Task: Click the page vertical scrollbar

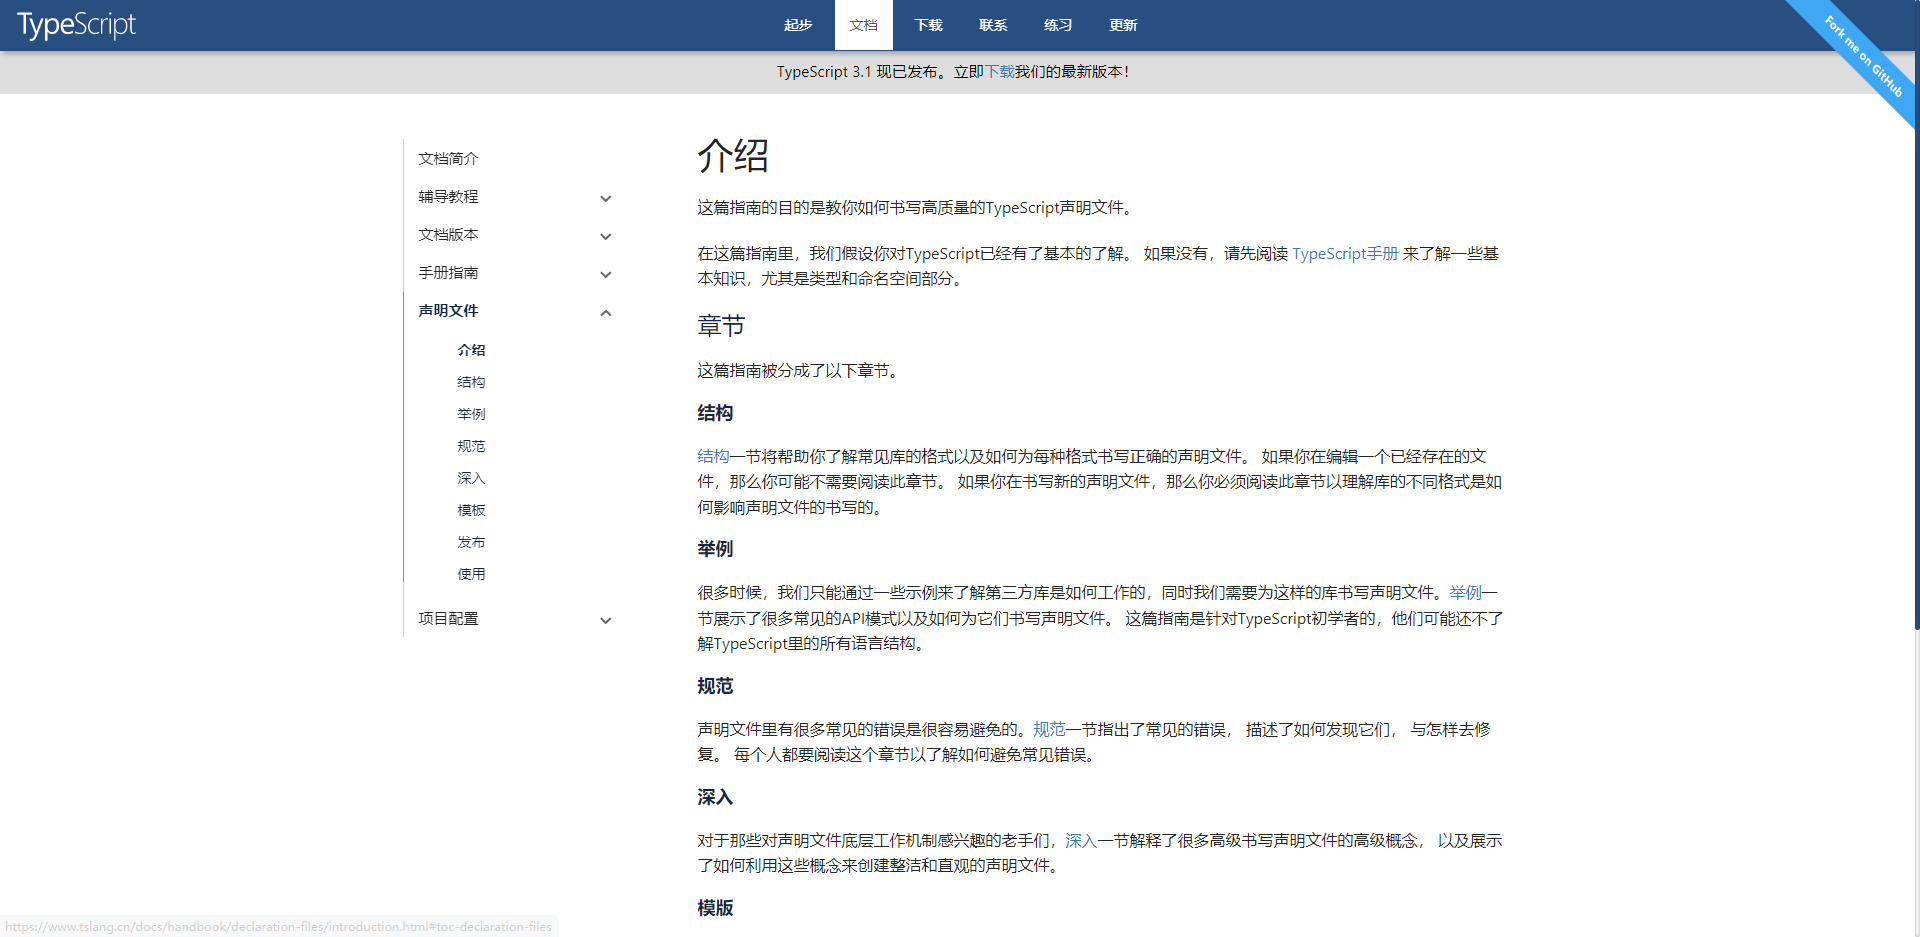Action: (1916, 315)
